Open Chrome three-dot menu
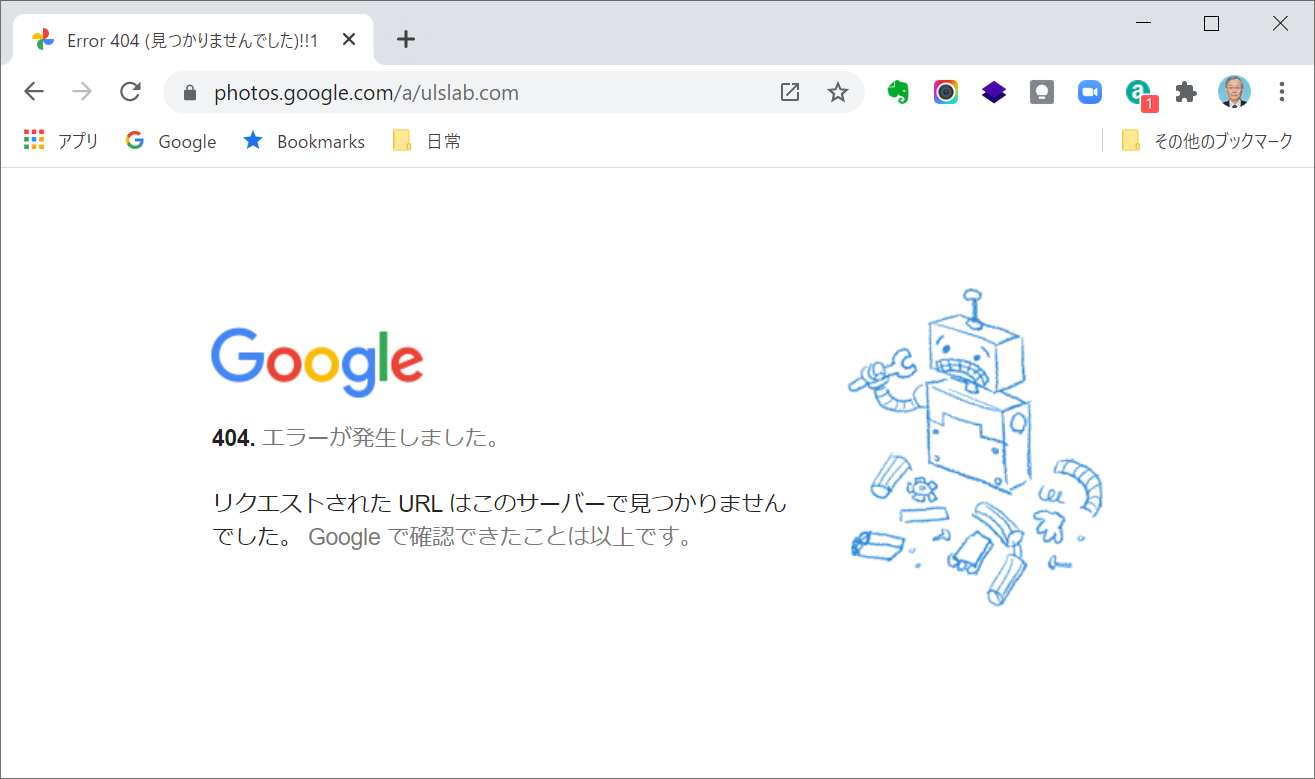The height and width of the screenshot is (779, 1315). click(1282, 92)
